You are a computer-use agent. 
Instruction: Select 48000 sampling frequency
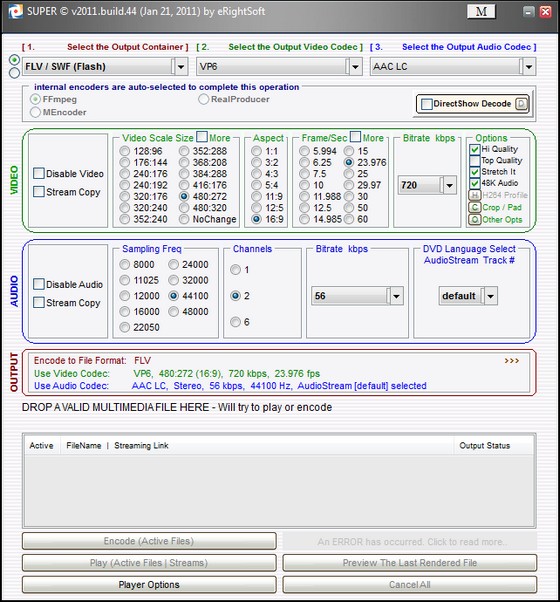[173, 311]
